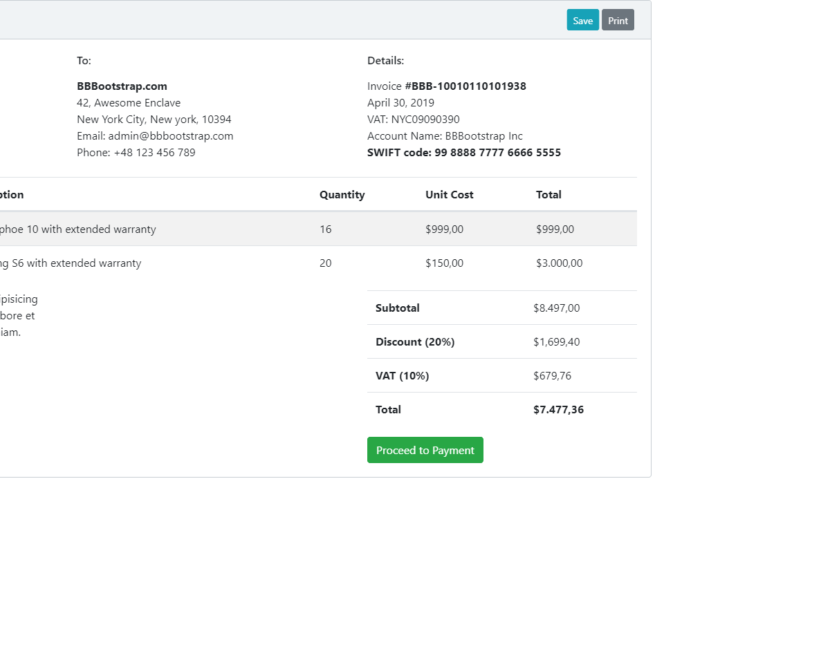Click the Total column header
830x658 pixels.
(x=548, y=195)
